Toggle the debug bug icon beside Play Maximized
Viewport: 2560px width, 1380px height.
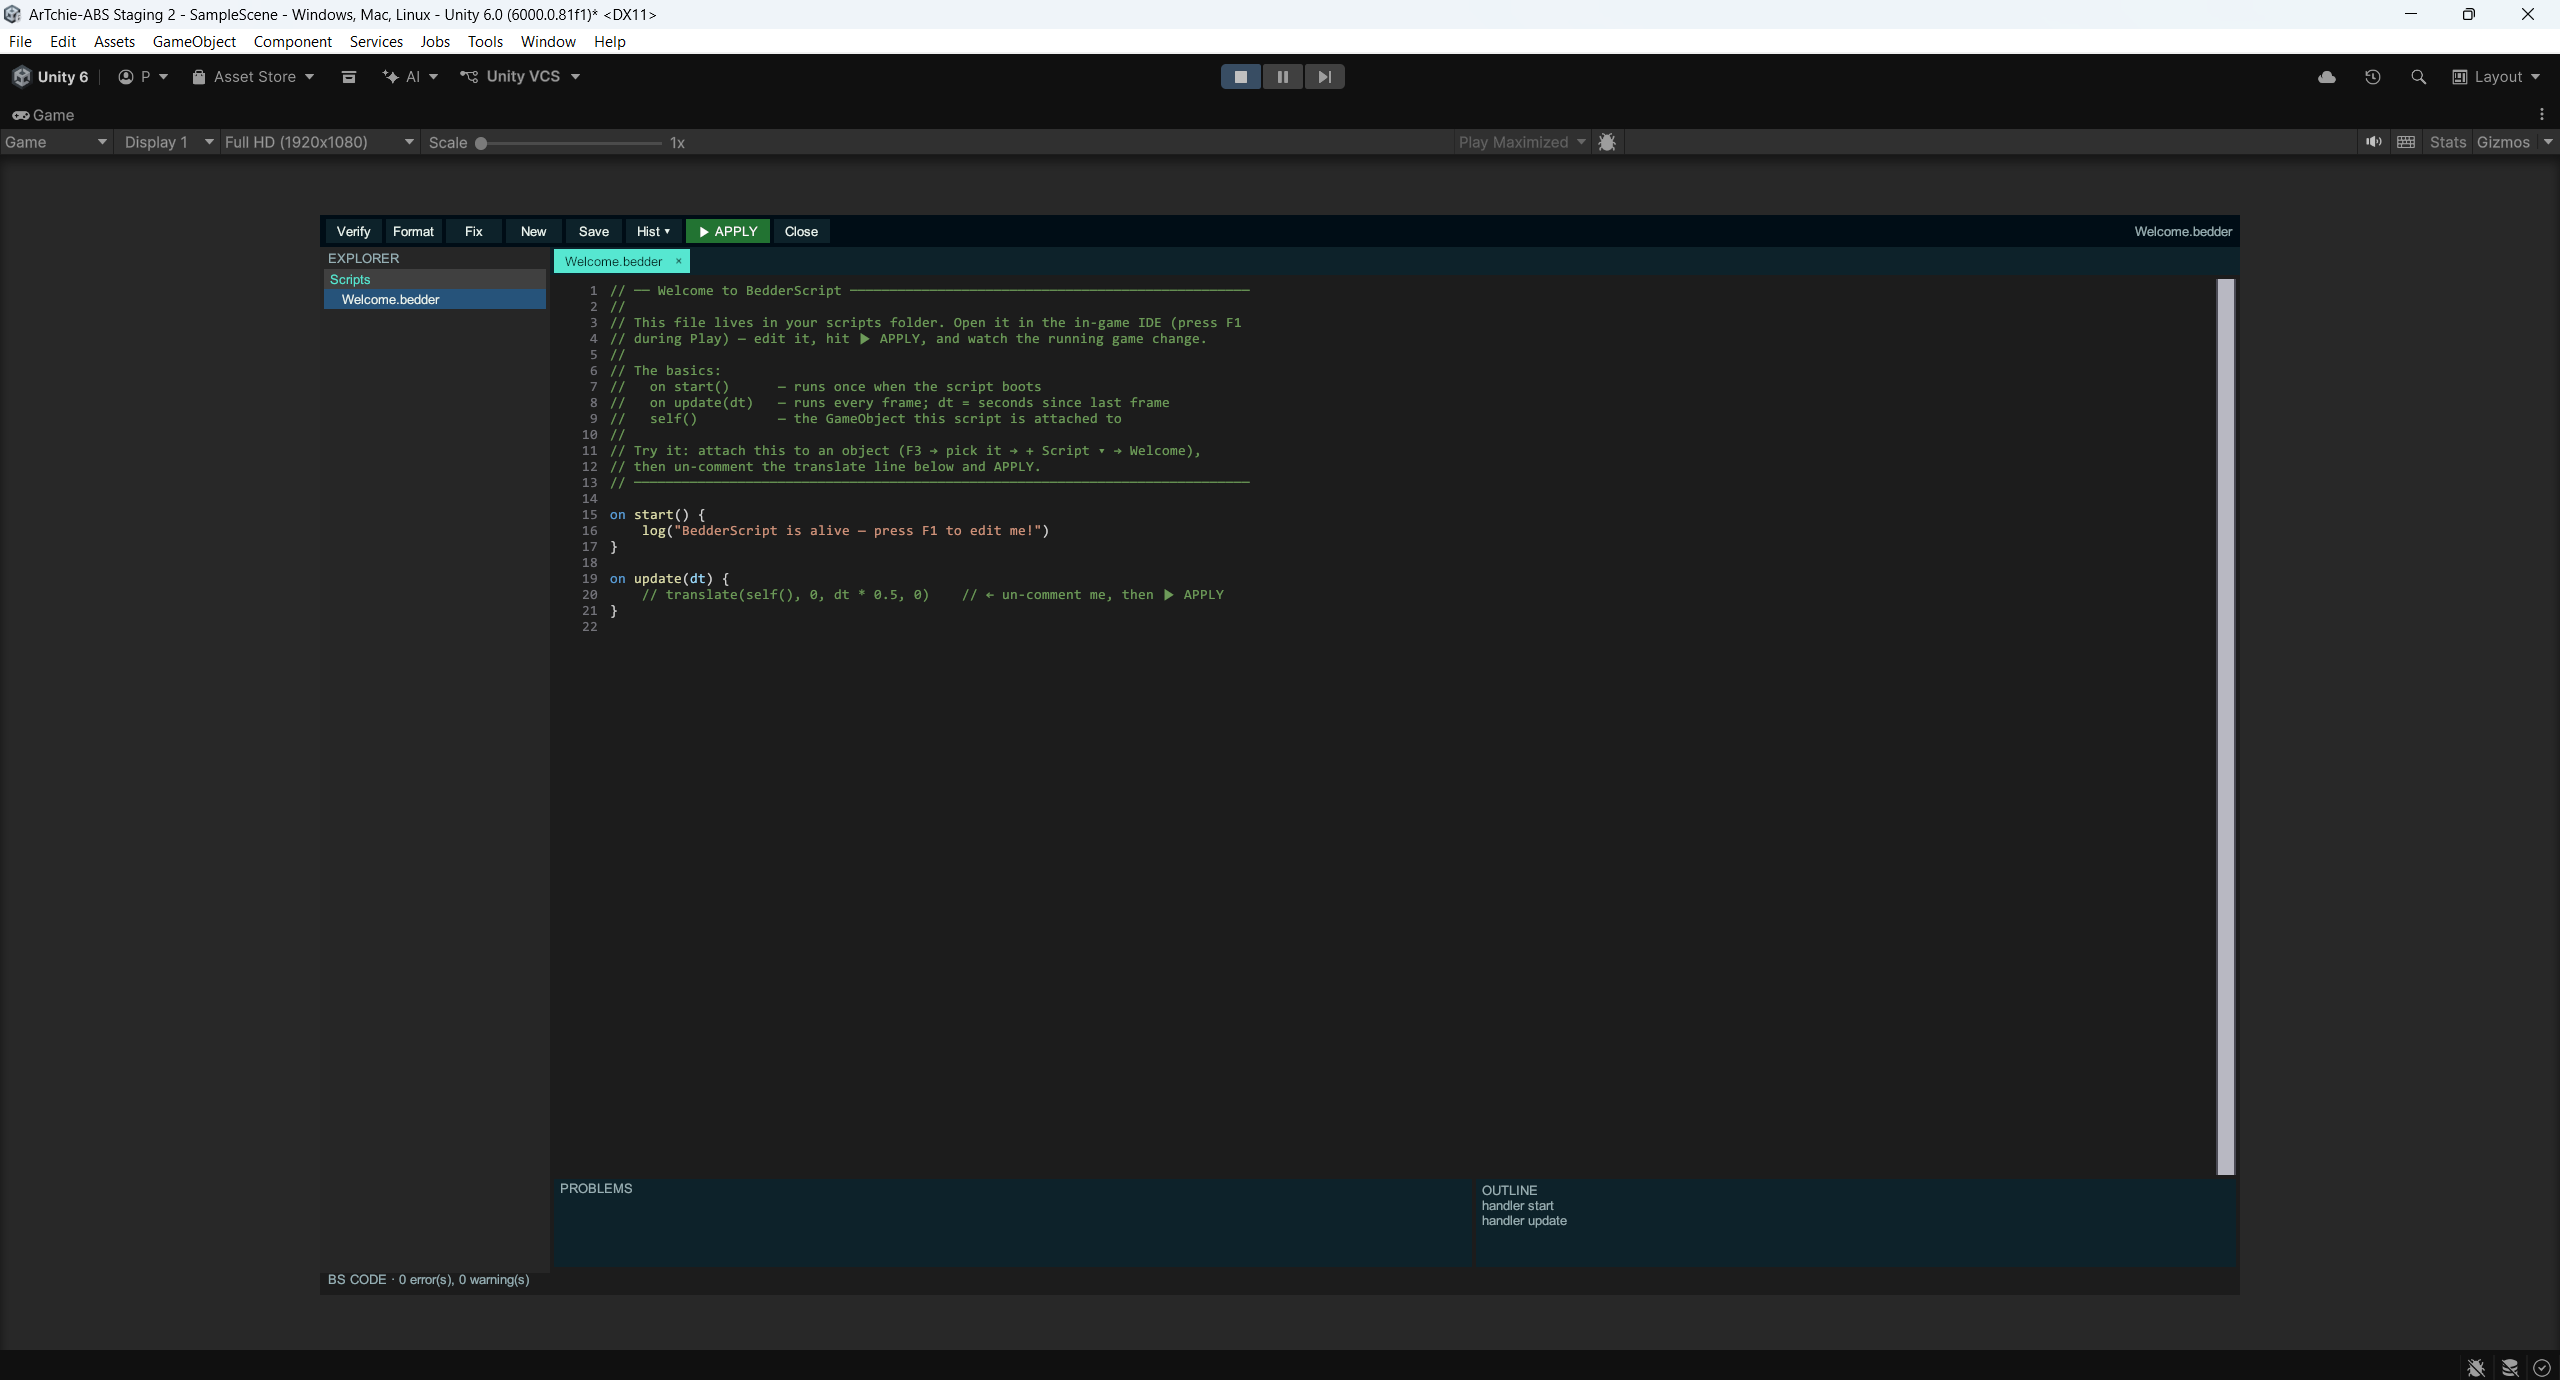1607,142
